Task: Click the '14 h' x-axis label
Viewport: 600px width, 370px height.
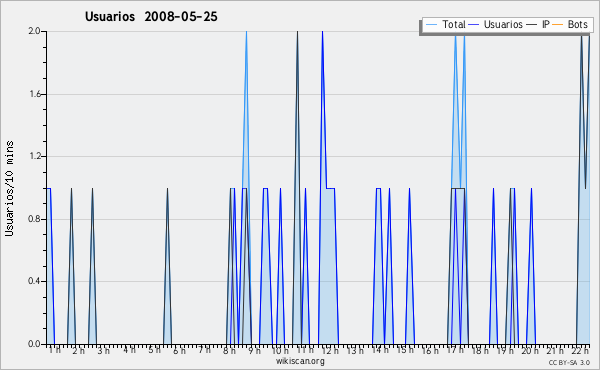Action: (380, 350)
